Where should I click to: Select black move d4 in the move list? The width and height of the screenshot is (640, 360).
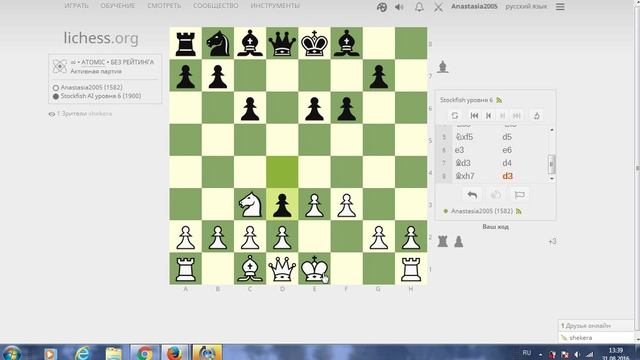tap(507, 163)
